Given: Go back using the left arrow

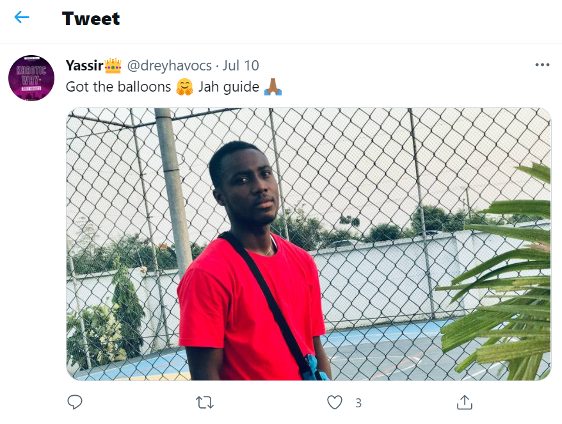Looking at the screenshot, I should (x=22, y=17).
